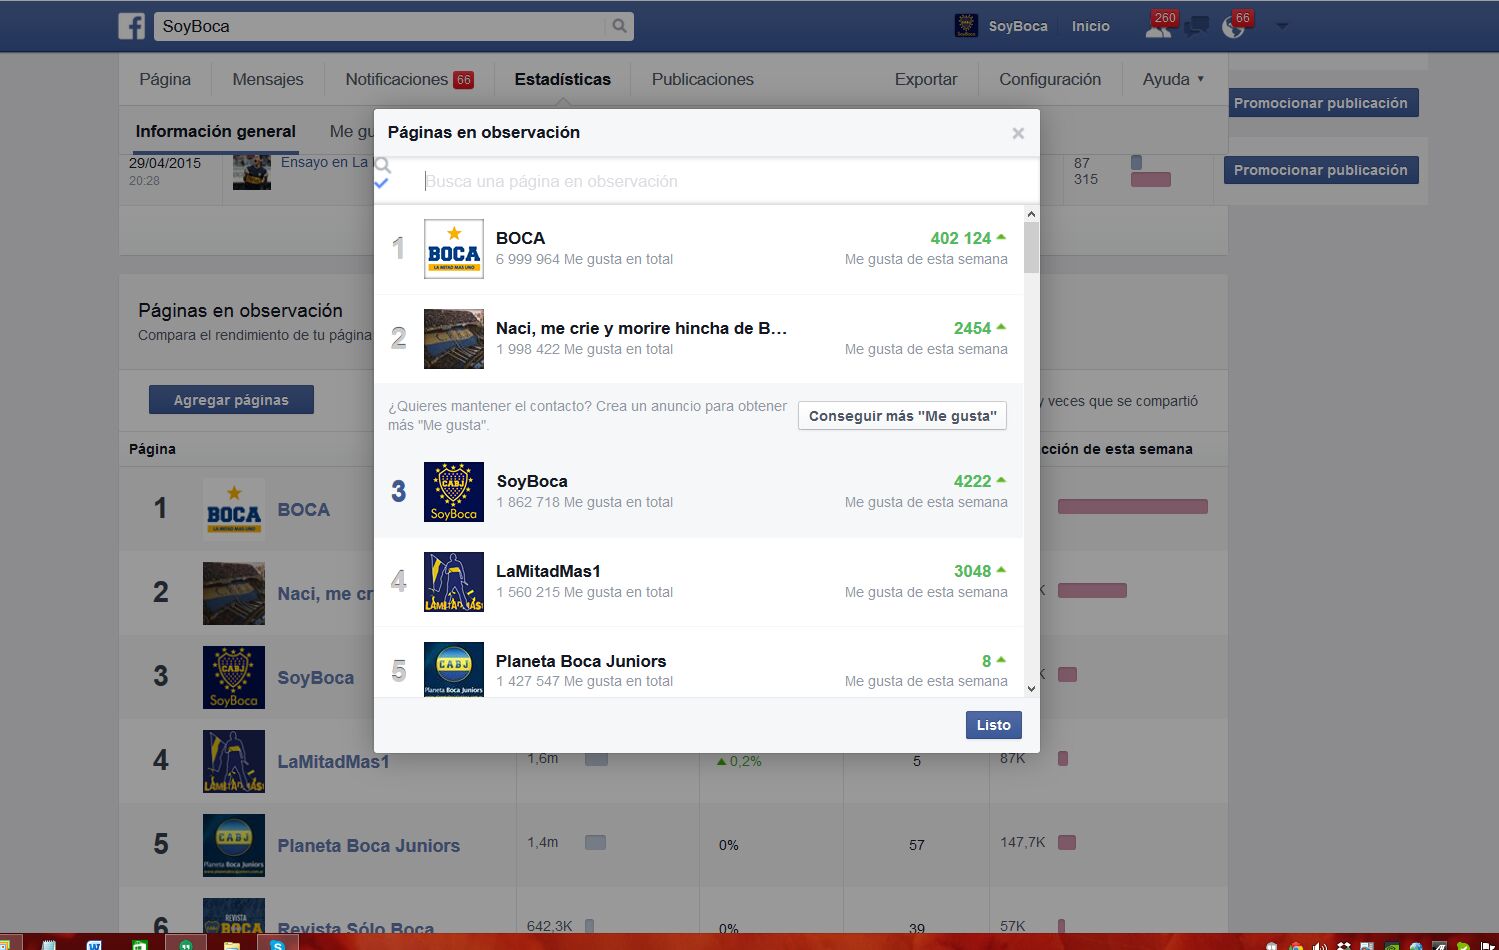Click the bar next to 1,4m total likes
The width and height of the screenshot is (1499, 950).
595,843
